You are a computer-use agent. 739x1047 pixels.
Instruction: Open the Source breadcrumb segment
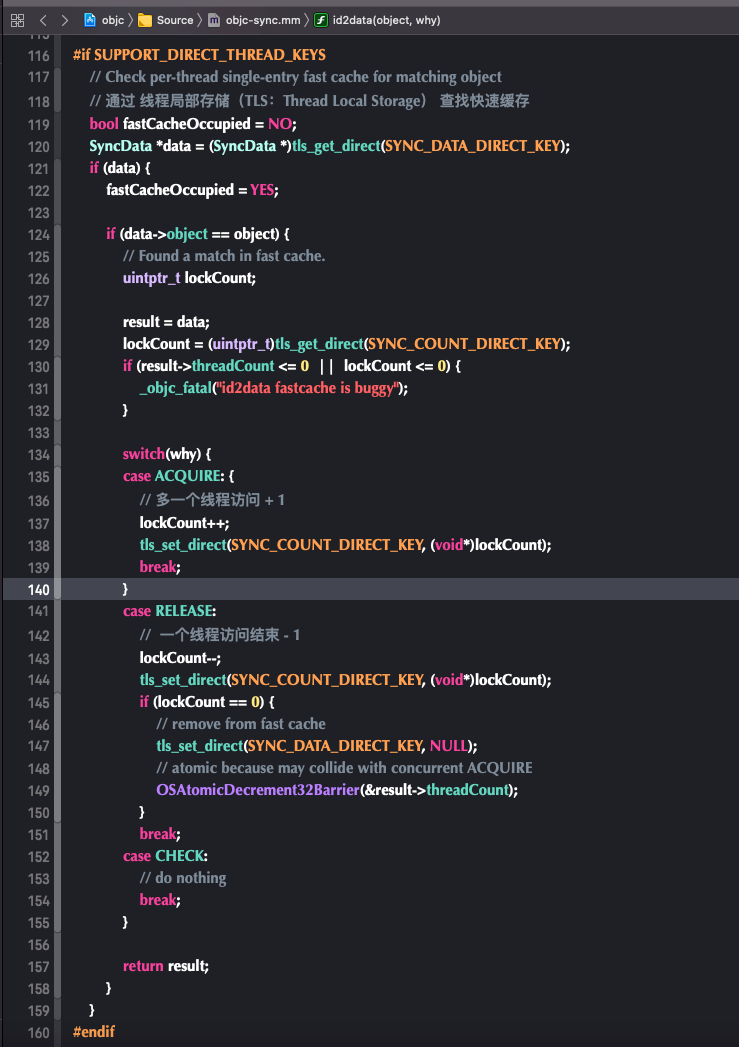[175, 20]
